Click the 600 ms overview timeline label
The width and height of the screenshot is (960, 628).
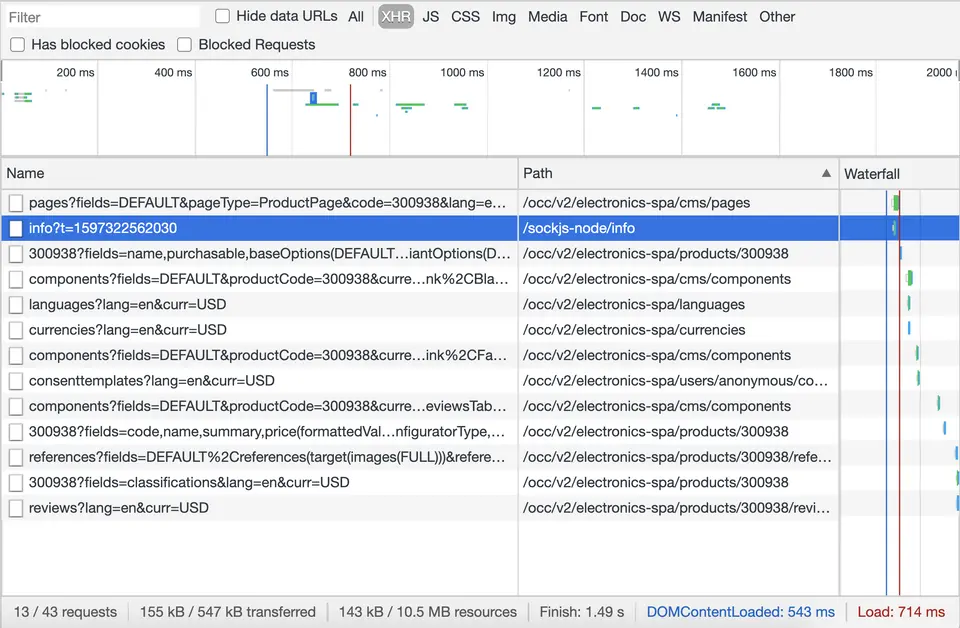pyautogui.click(x=270, y=72)
